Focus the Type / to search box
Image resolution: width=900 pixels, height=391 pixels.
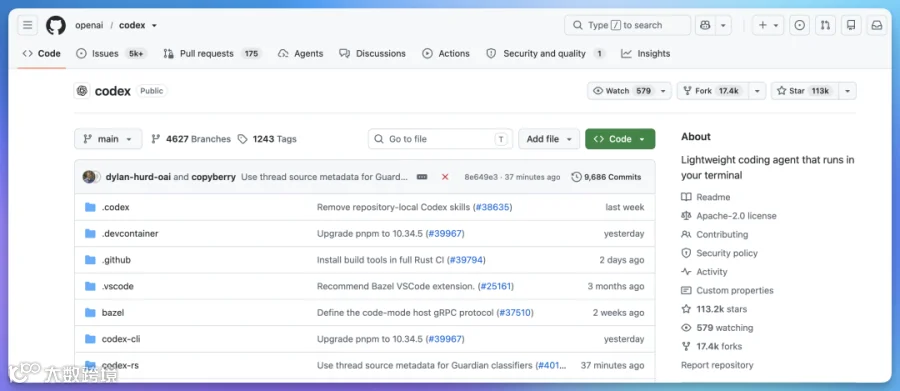[627, 25]
